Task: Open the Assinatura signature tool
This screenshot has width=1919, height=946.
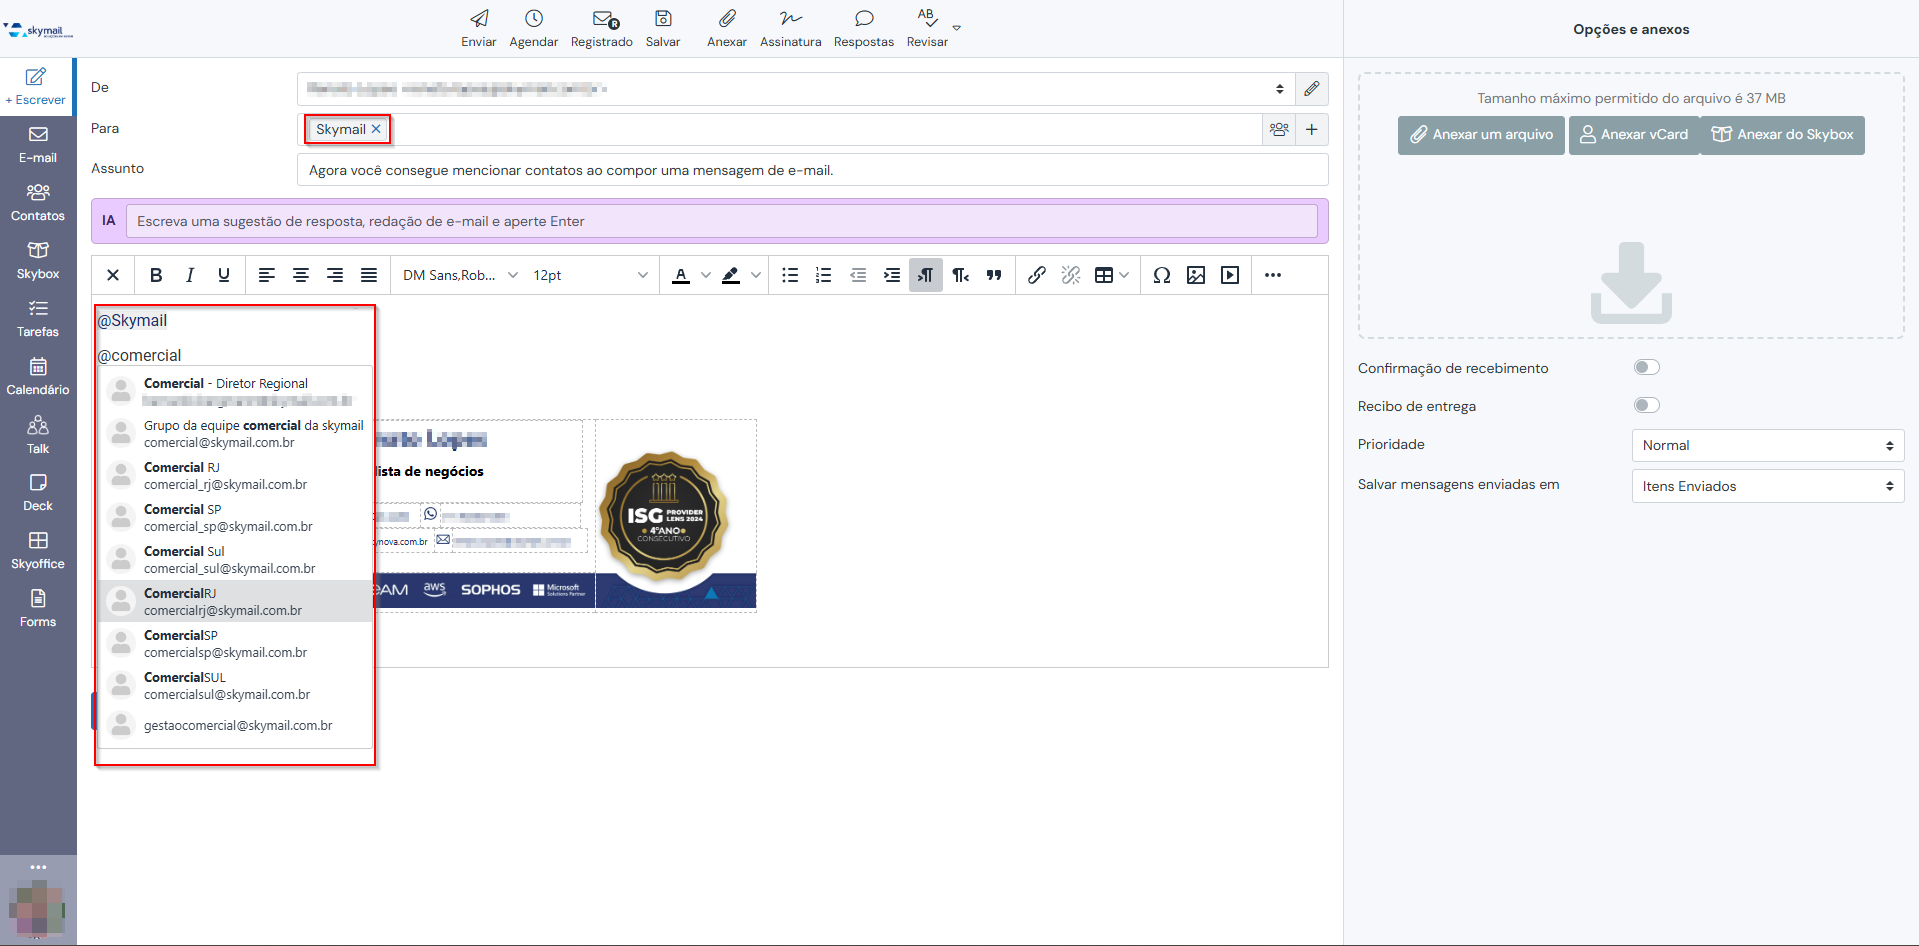Action: (x=790, y=19)
